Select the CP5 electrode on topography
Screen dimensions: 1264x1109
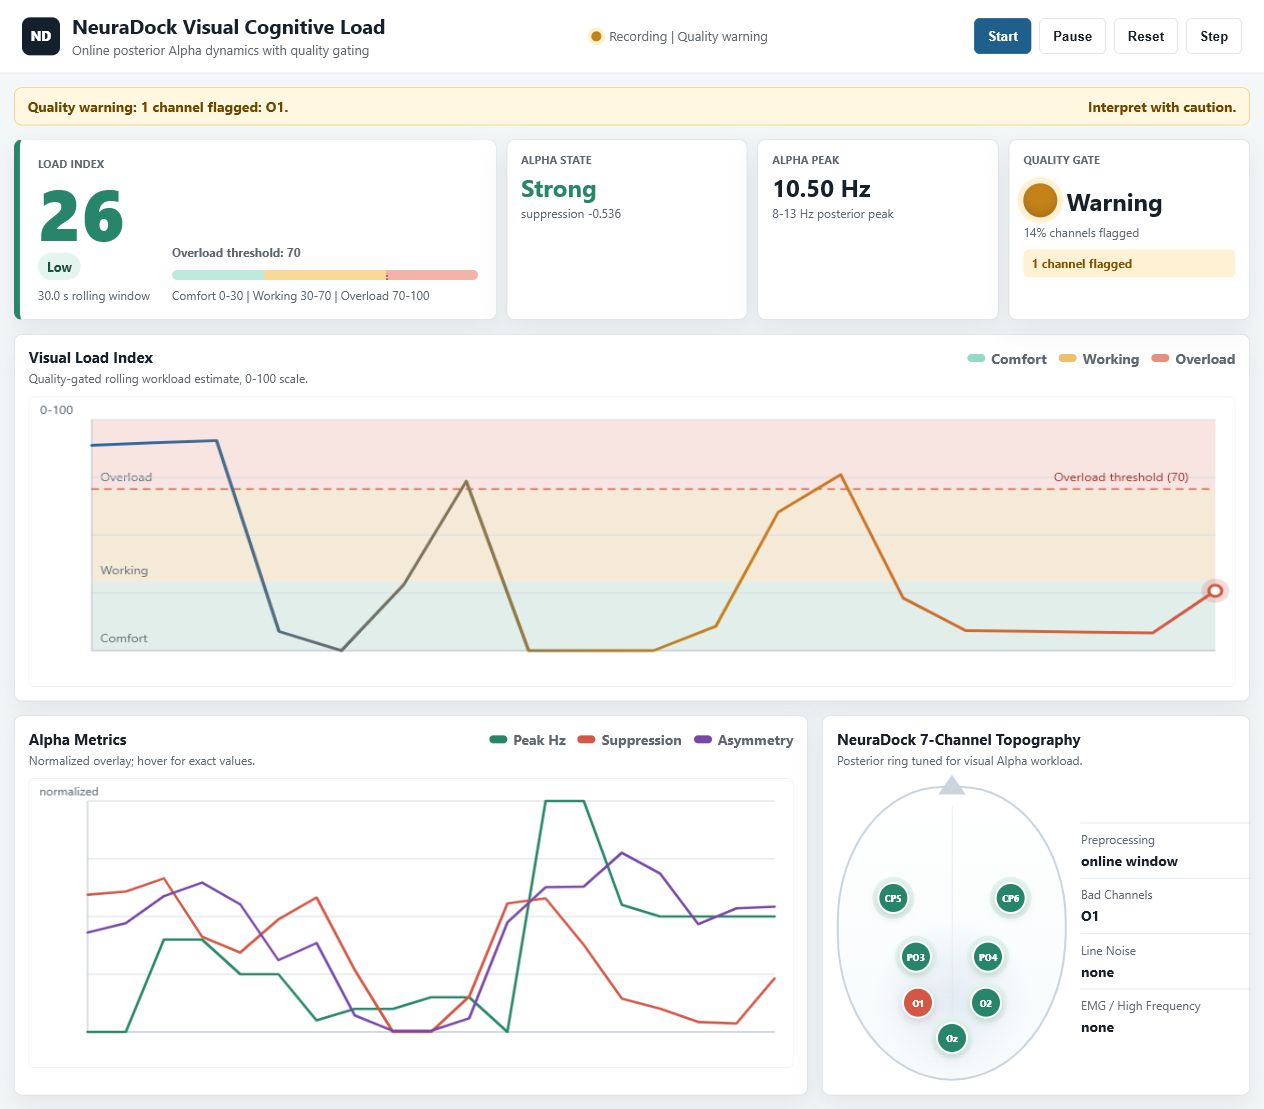pyautogui.click(x=892, y=898)
